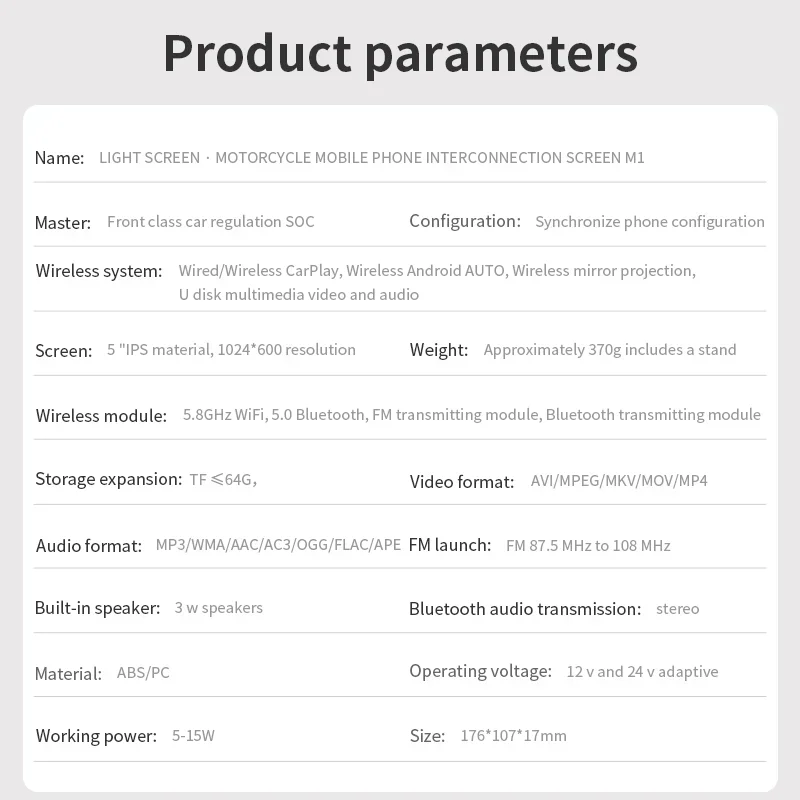Click the Audio format label
Image resolution: width=800 pixels, height=800 pixels.
point(89,546)
